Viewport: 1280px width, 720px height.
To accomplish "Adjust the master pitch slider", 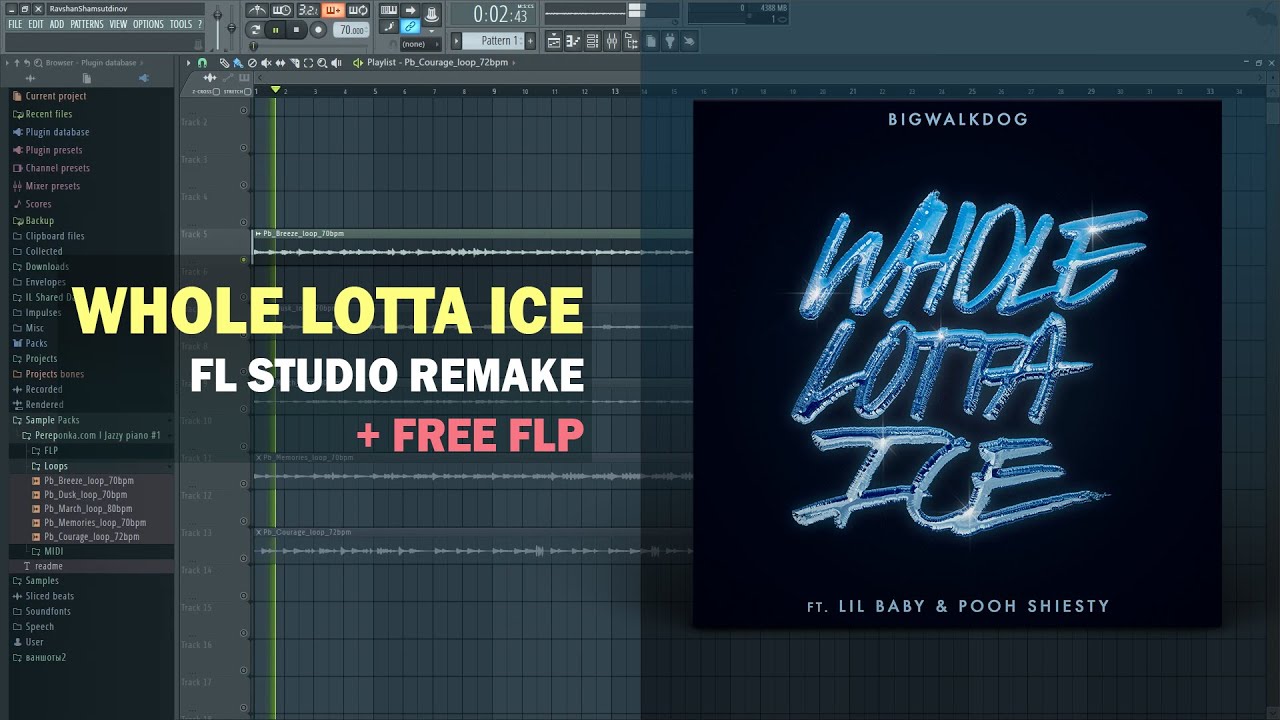I will pos(232,25).
